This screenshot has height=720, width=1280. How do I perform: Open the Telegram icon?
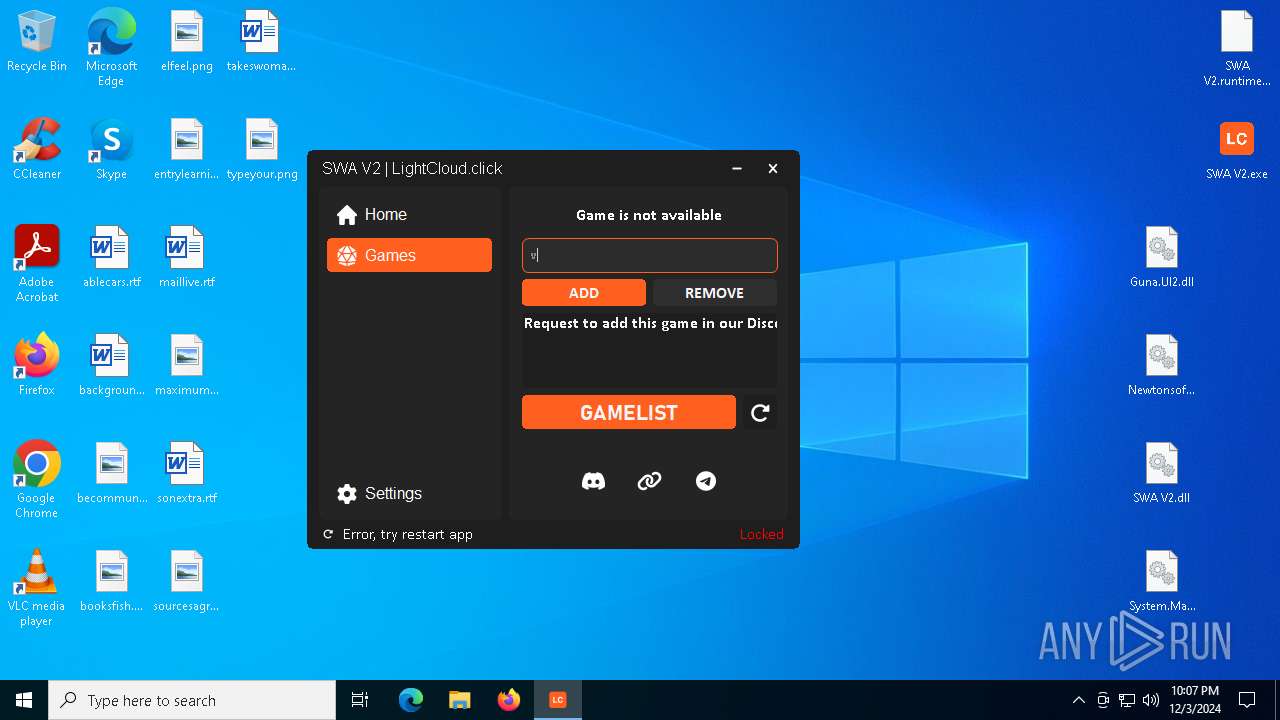click(706, 481)
